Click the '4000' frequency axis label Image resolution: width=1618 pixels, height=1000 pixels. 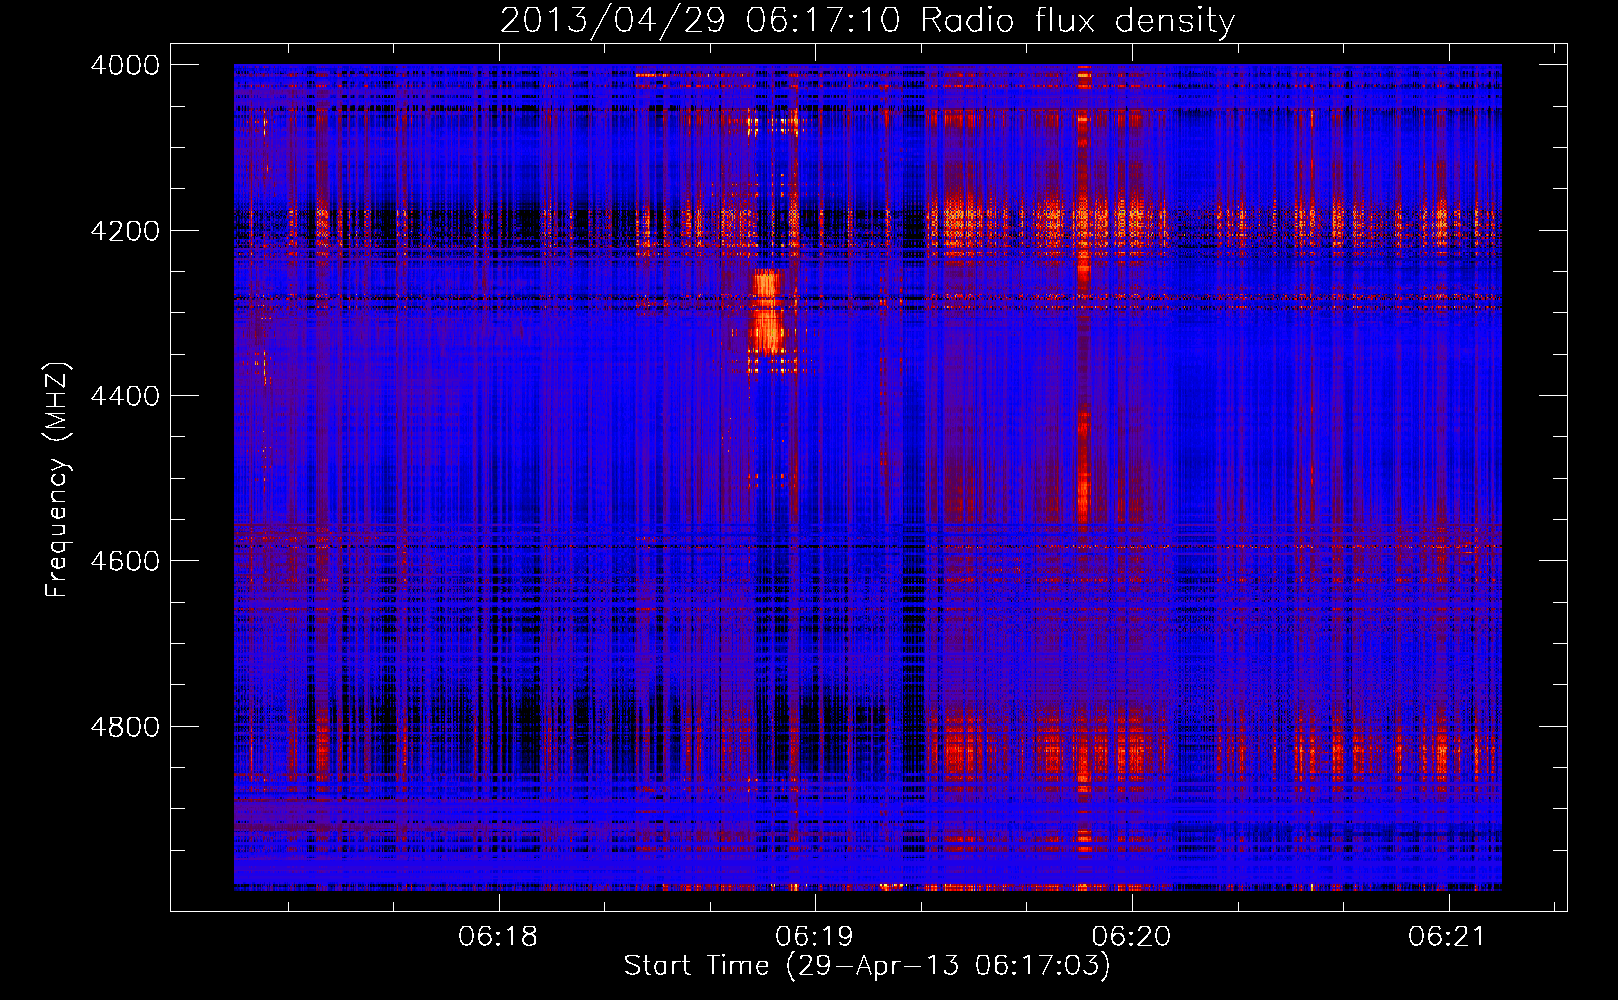tap(125, 65)
